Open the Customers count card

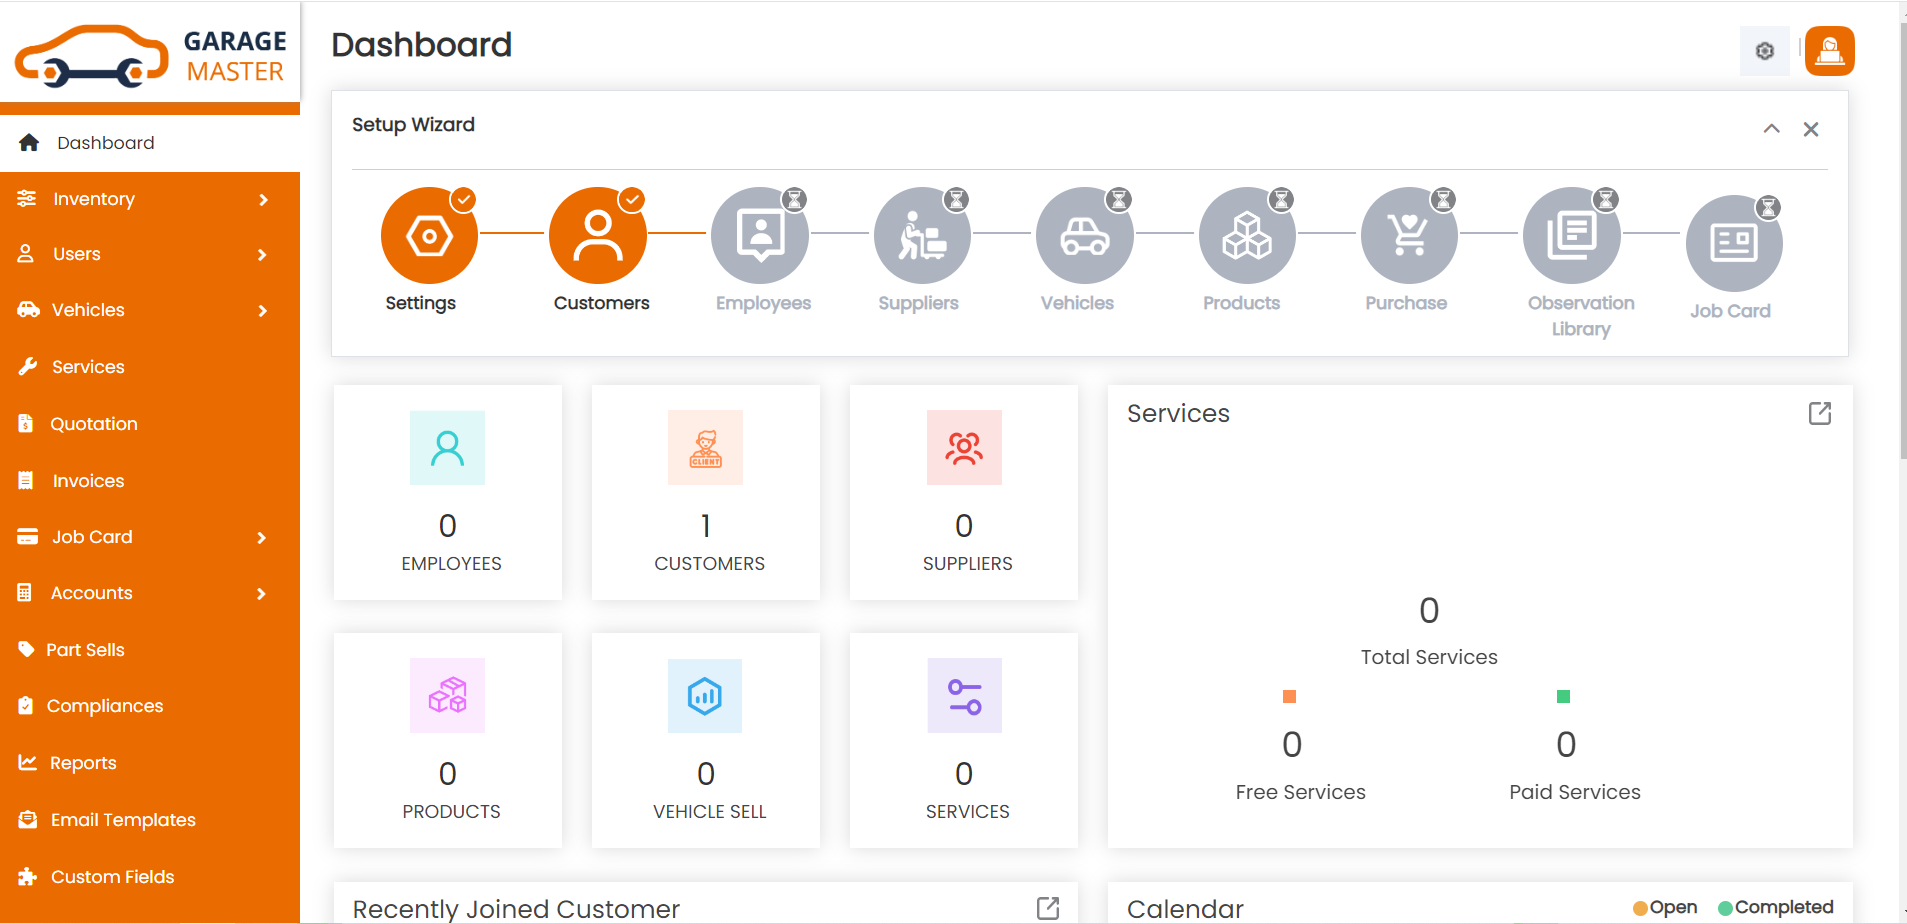[x=706, y=492]
